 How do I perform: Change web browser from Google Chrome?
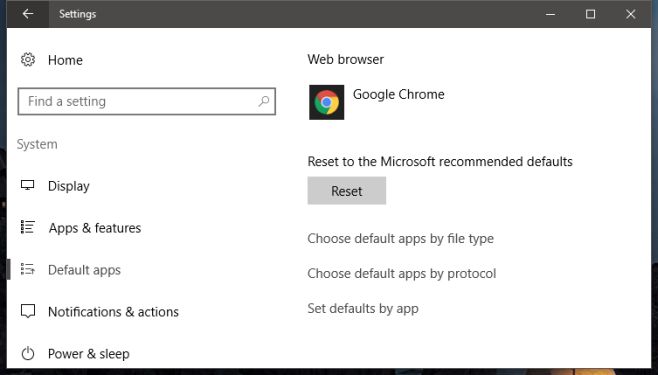[x=377, y=102]
